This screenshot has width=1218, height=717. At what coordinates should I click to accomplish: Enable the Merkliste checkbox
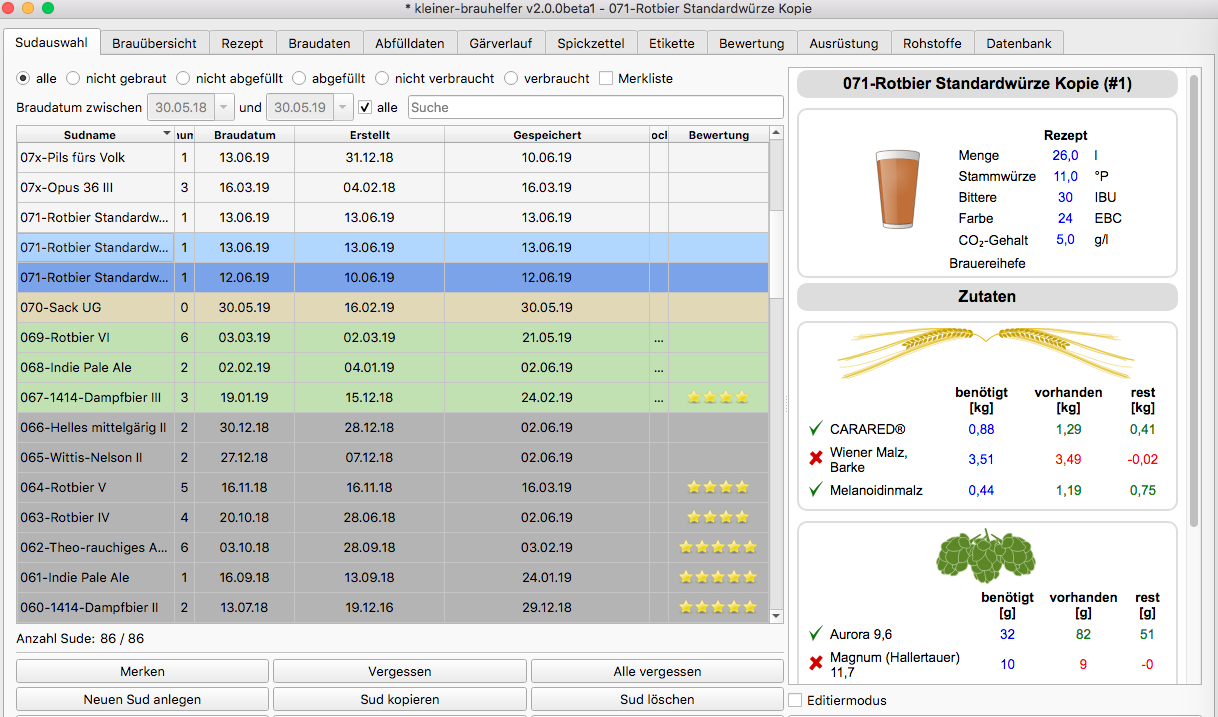606,78
